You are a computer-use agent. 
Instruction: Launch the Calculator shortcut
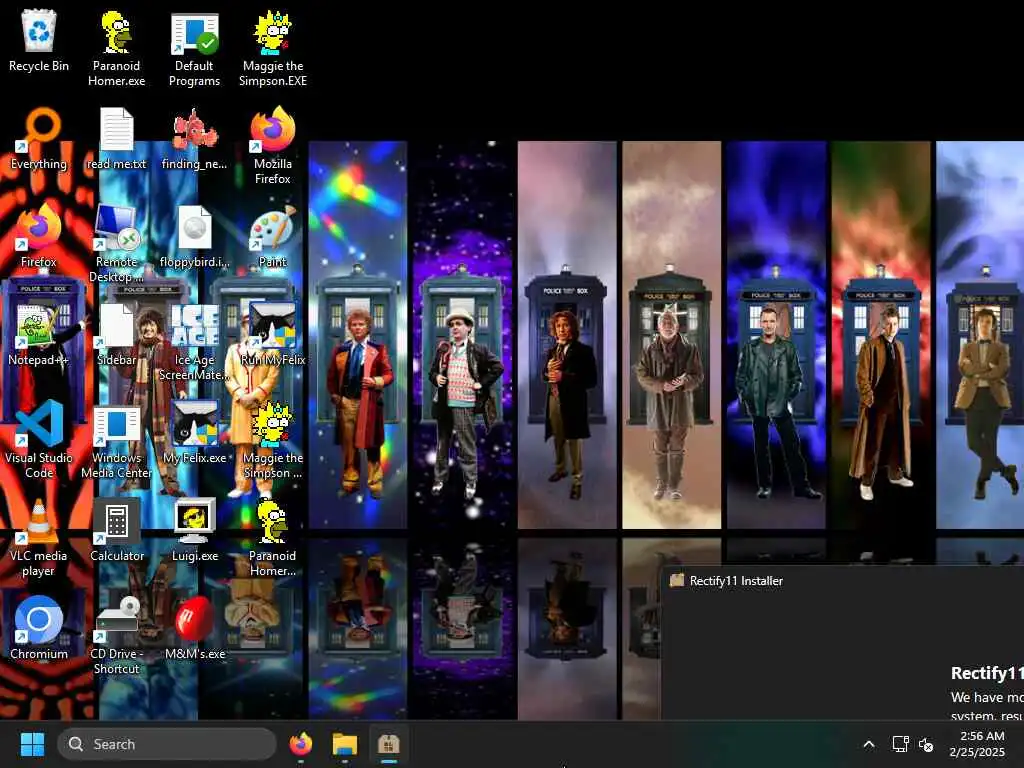(x=116, y=530)
